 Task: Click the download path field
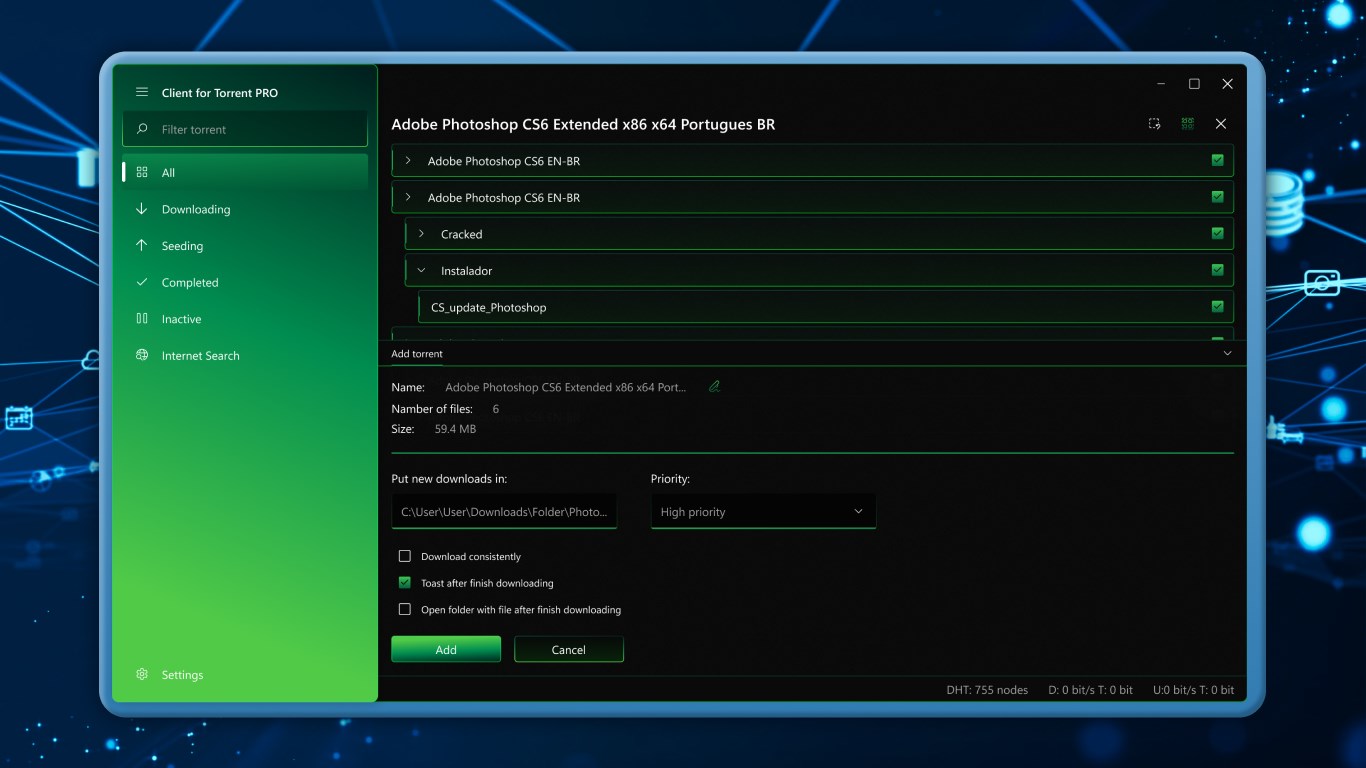pos(504,512)
